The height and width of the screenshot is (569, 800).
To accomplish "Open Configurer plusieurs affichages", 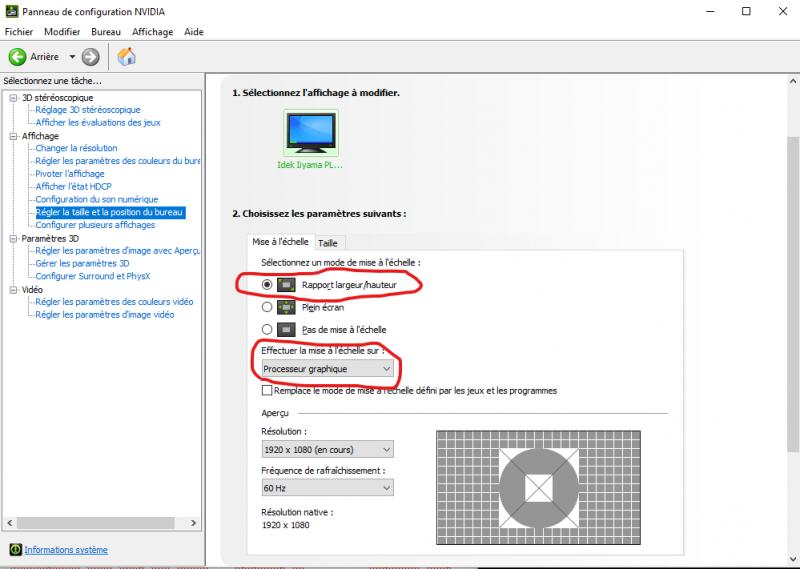I will click(95, 225).
